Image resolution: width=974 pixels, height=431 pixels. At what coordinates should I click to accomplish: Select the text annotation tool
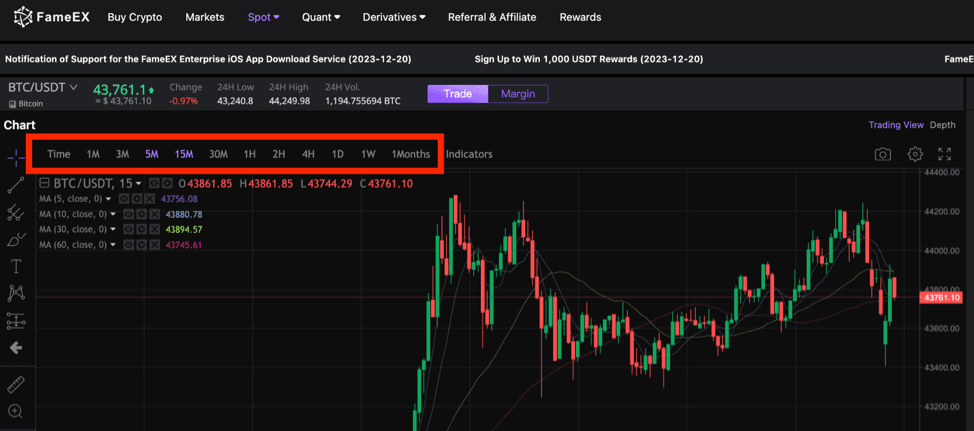(x=16, y=266)
